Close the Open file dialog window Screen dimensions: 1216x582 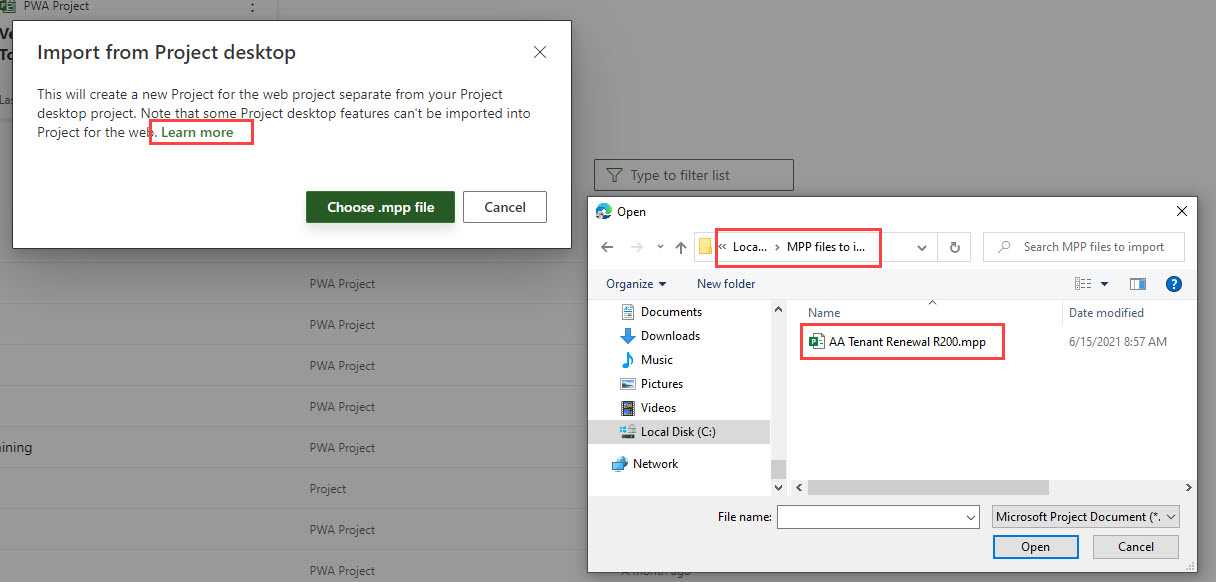[1182, 212]
